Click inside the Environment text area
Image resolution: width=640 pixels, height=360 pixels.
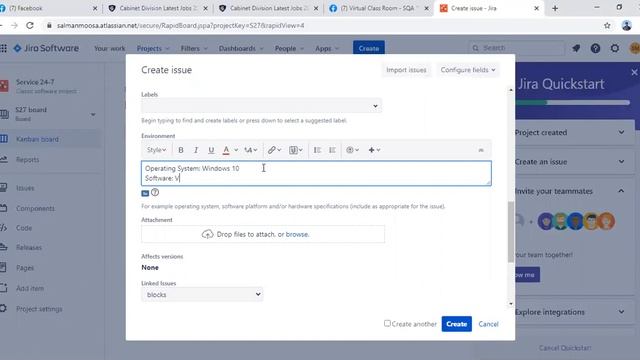pyautogui.click(x=316, y=173)
